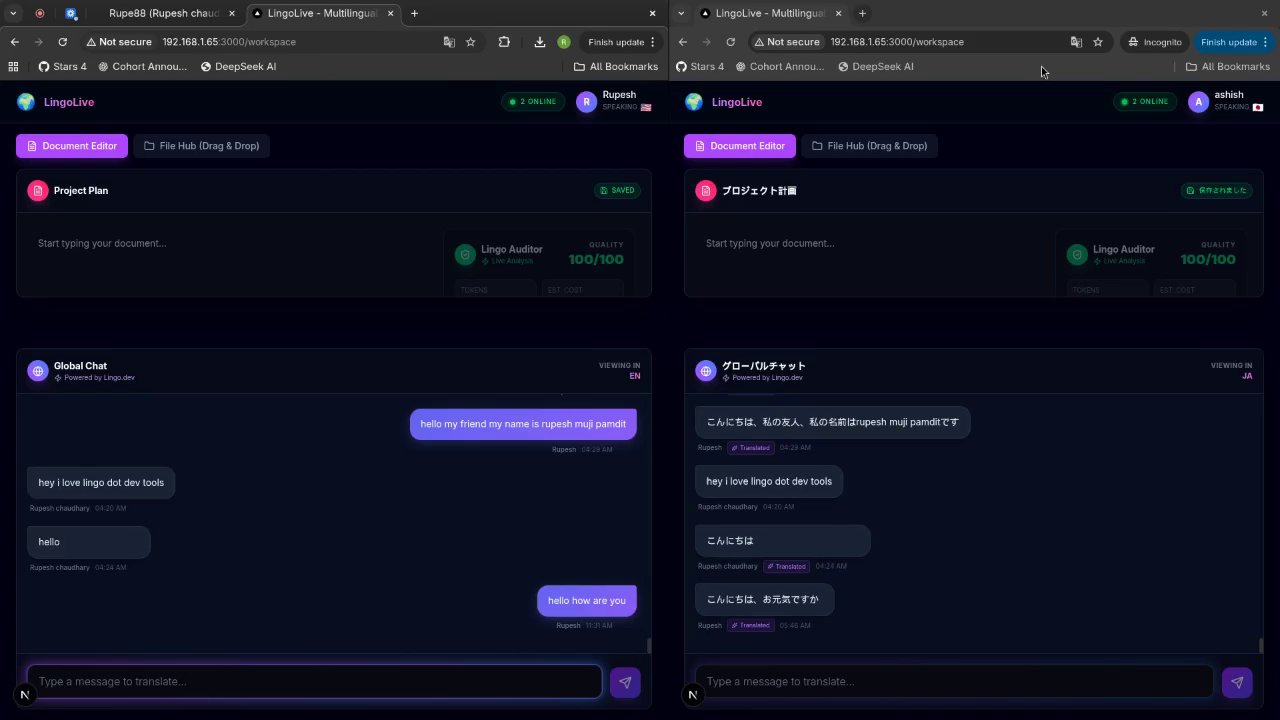Open Cohort Announ... bookmark in left window

coord(143,67)
